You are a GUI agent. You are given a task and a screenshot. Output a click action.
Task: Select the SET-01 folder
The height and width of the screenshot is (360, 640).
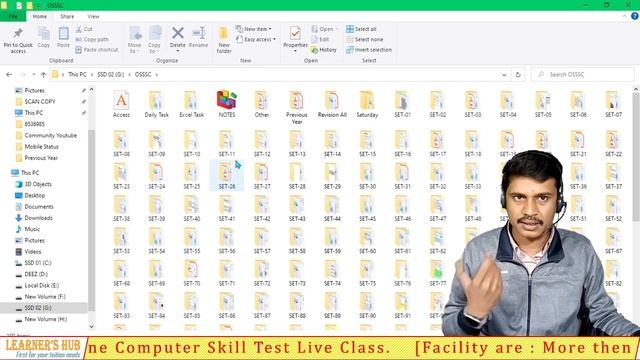pyautogui.click(x=402, y=104)
